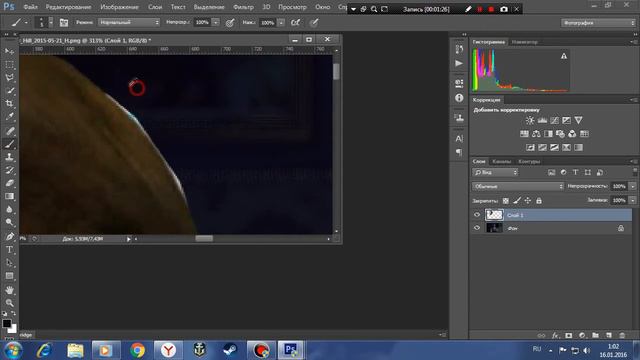This screenshot has width=640, height=360.
Task: Select the Horizontal Type tool
Action: click(9, 249)
